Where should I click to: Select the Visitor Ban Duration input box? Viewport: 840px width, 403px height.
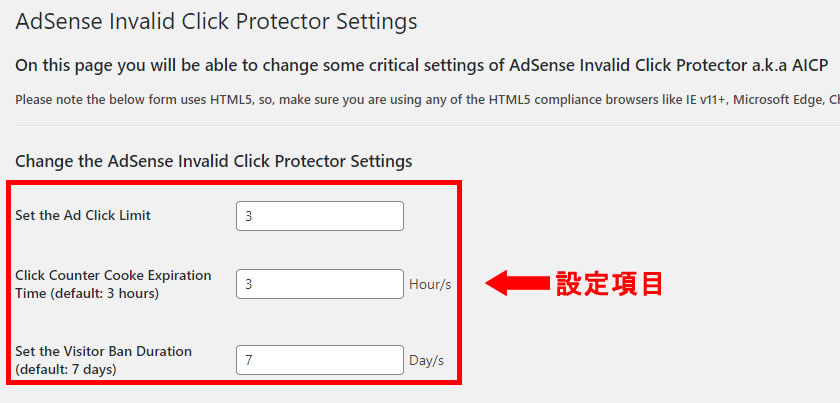pos(319,360)
